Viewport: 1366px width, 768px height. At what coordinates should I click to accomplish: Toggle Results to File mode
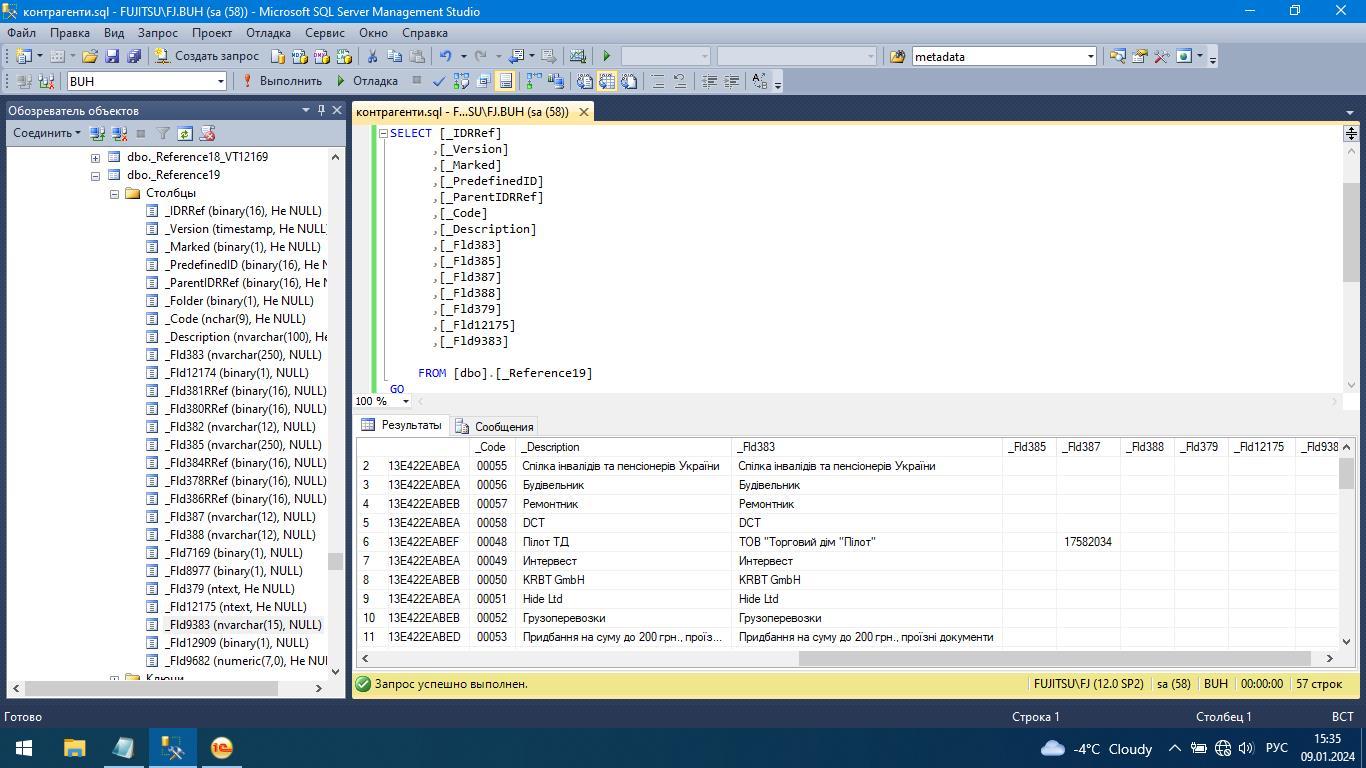(629, 81)
